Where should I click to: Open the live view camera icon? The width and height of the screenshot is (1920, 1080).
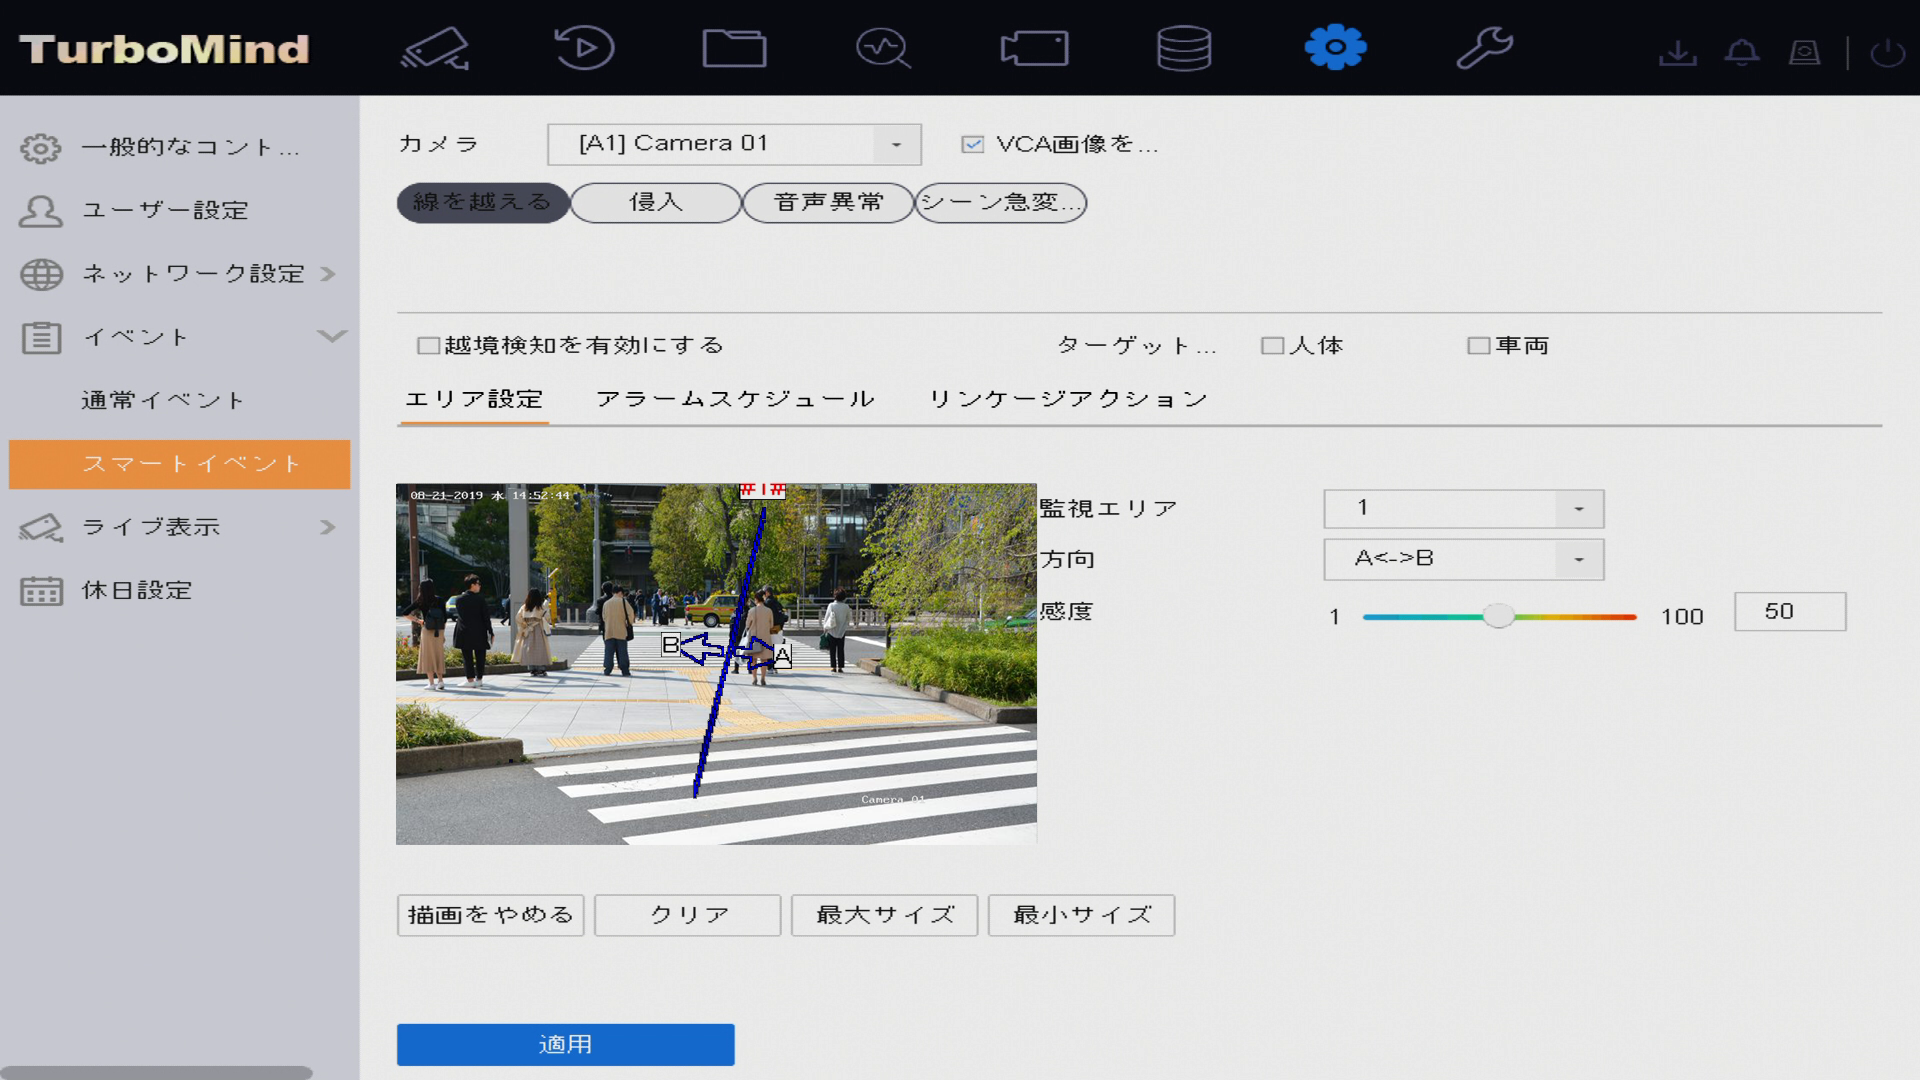click(x=436, y=48)
